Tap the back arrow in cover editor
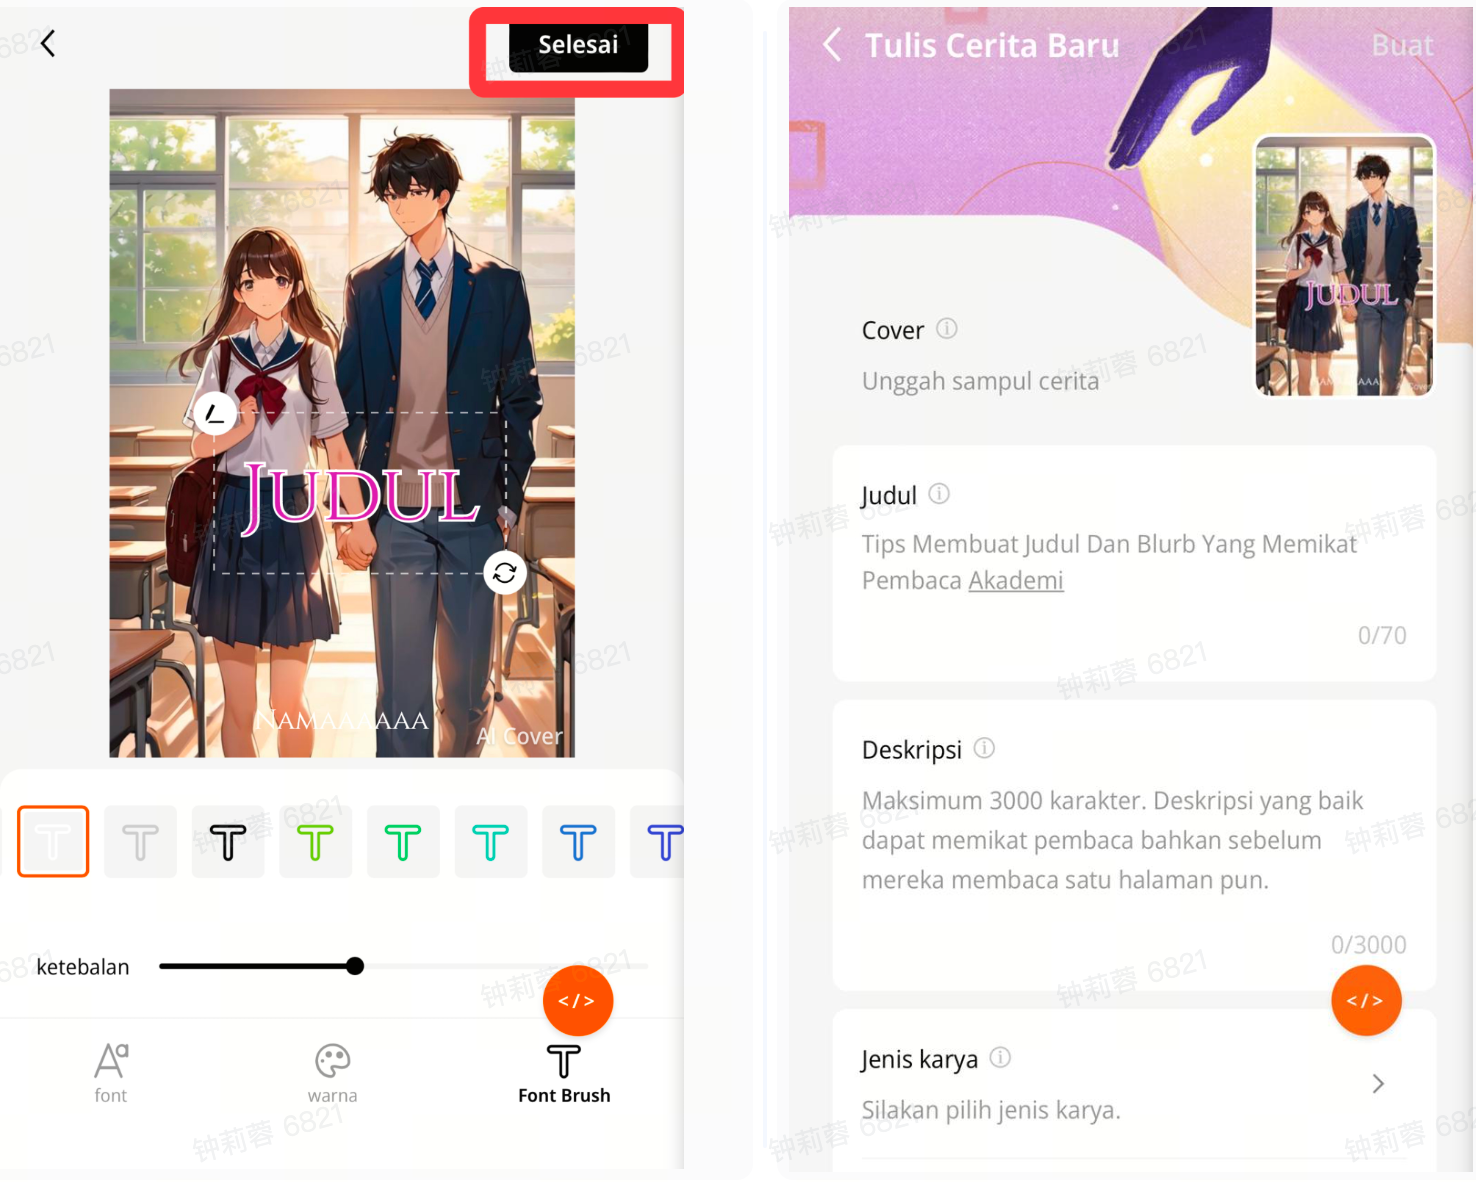The width and height of the screenshot is (1476, 1182). (47, 43)
